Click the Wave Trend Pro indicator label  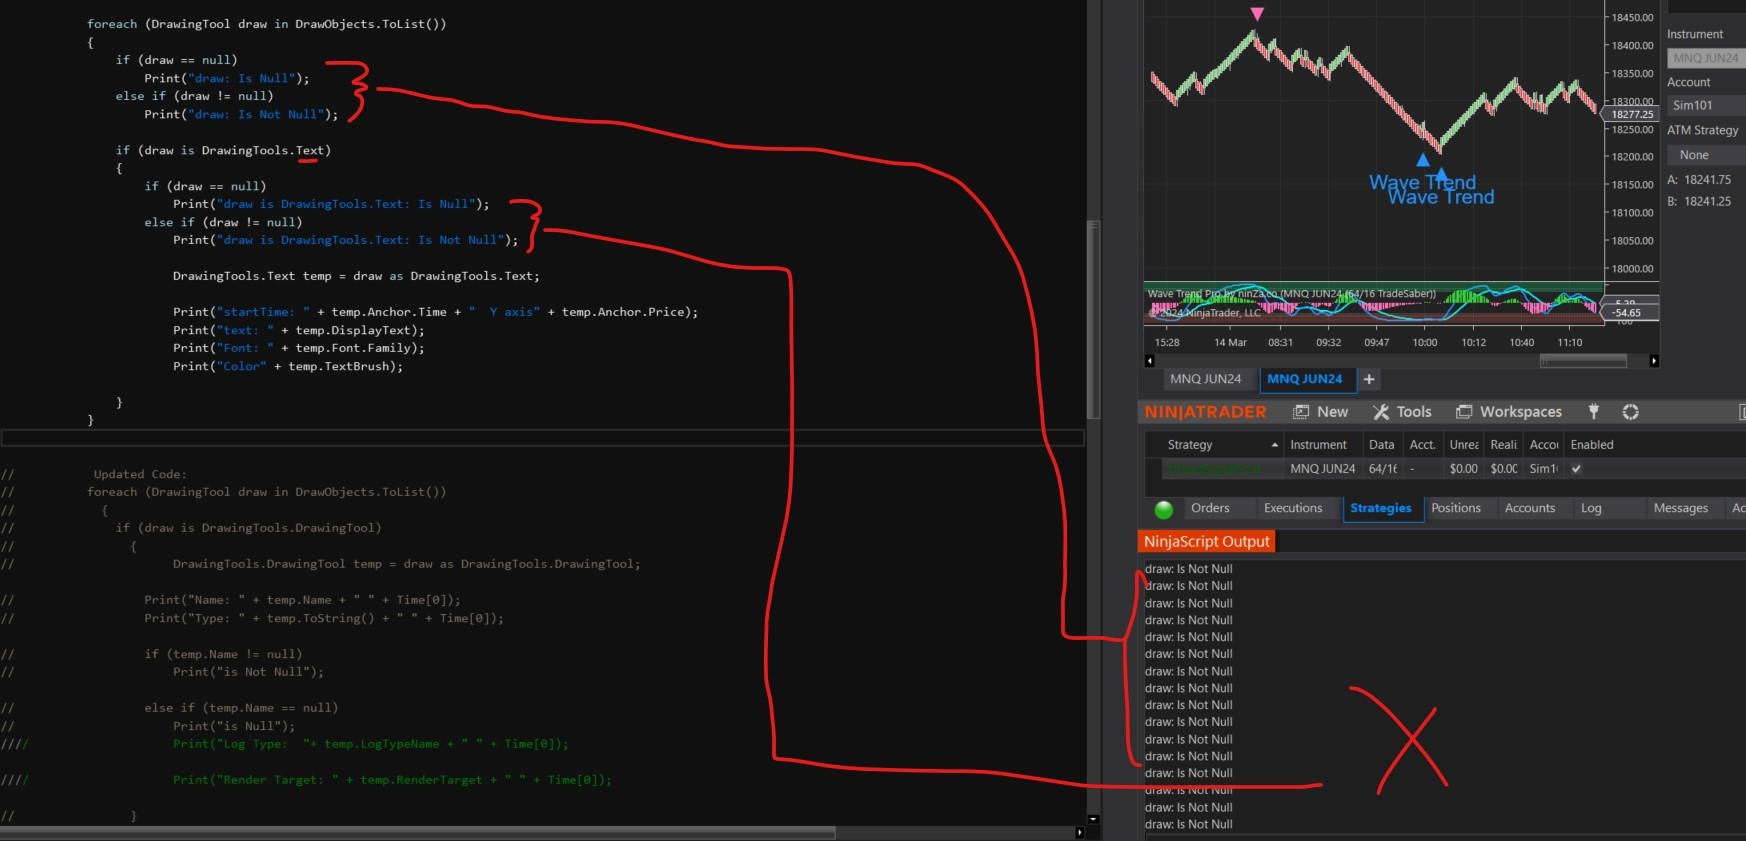click(1292, 294)
